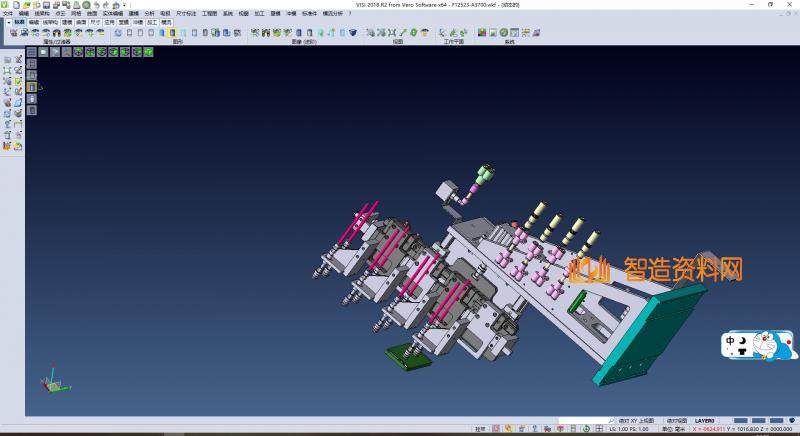This screenshot has height=436, width=800.
Task: Switch to the 标准 ribbon tab
Action: pos(18,21)
